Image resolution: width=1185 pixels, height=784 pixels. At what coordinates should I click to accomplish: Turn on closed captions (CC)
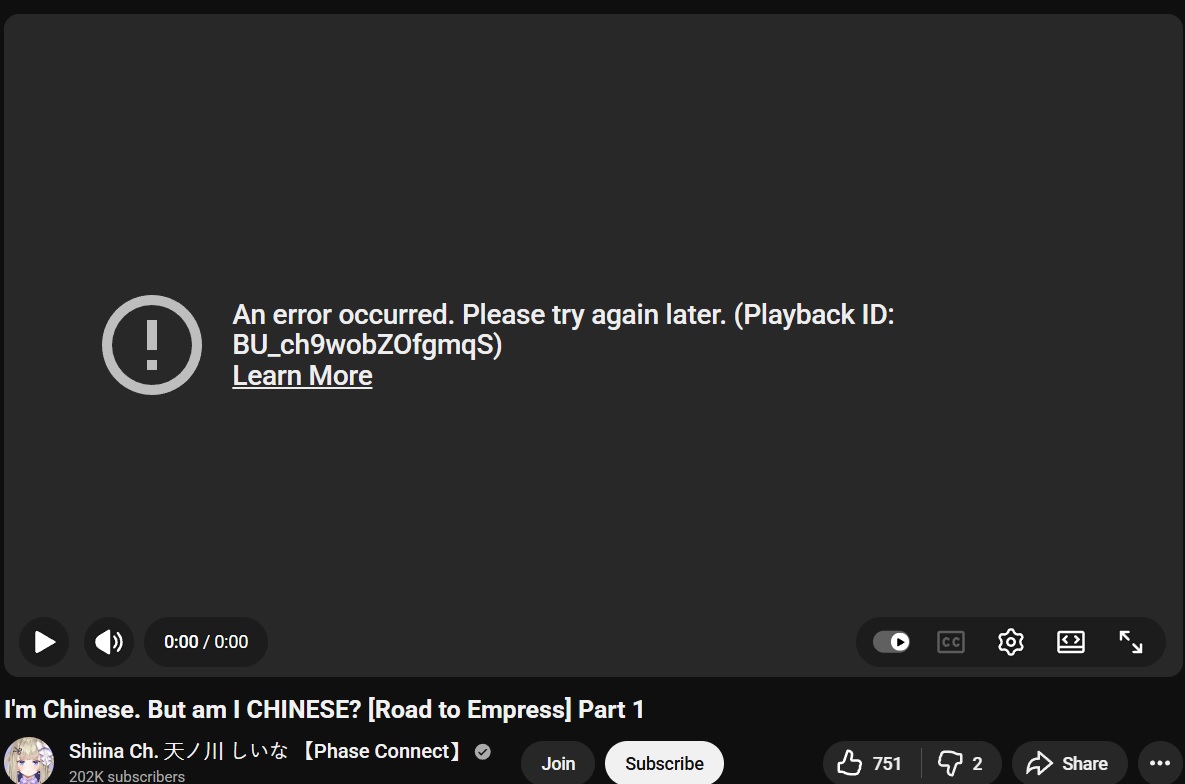tap(951, 642)
